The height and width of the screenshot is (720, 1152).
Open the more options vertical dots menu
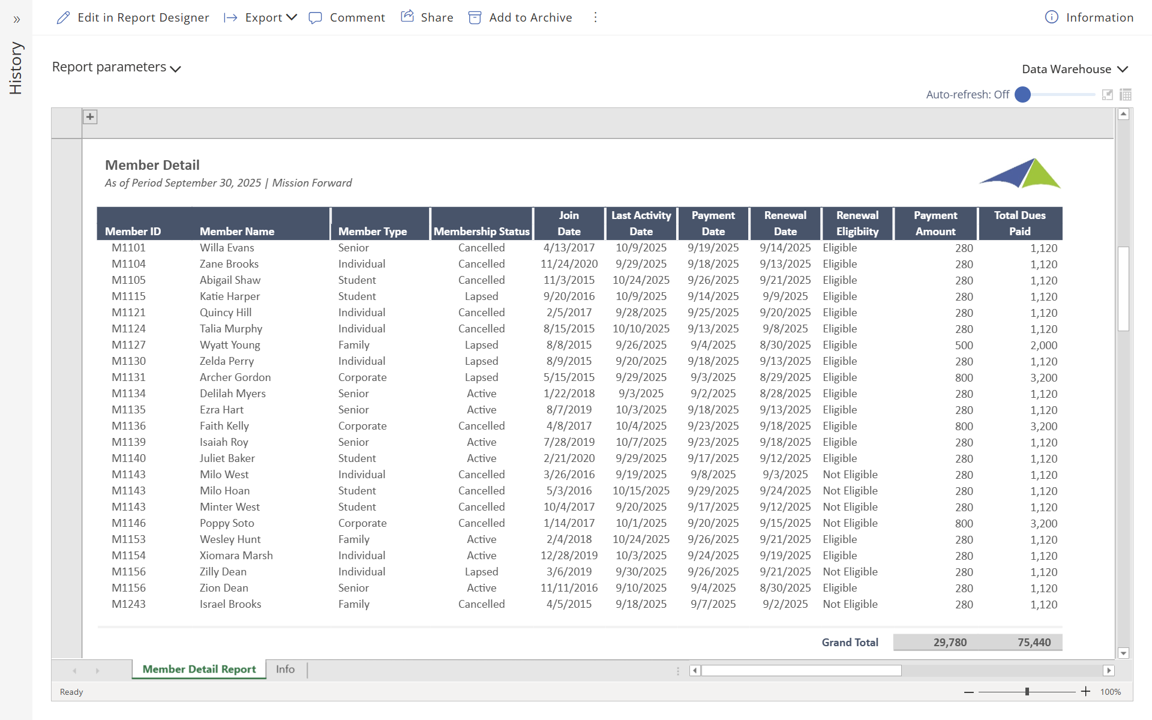click(595, 18)
